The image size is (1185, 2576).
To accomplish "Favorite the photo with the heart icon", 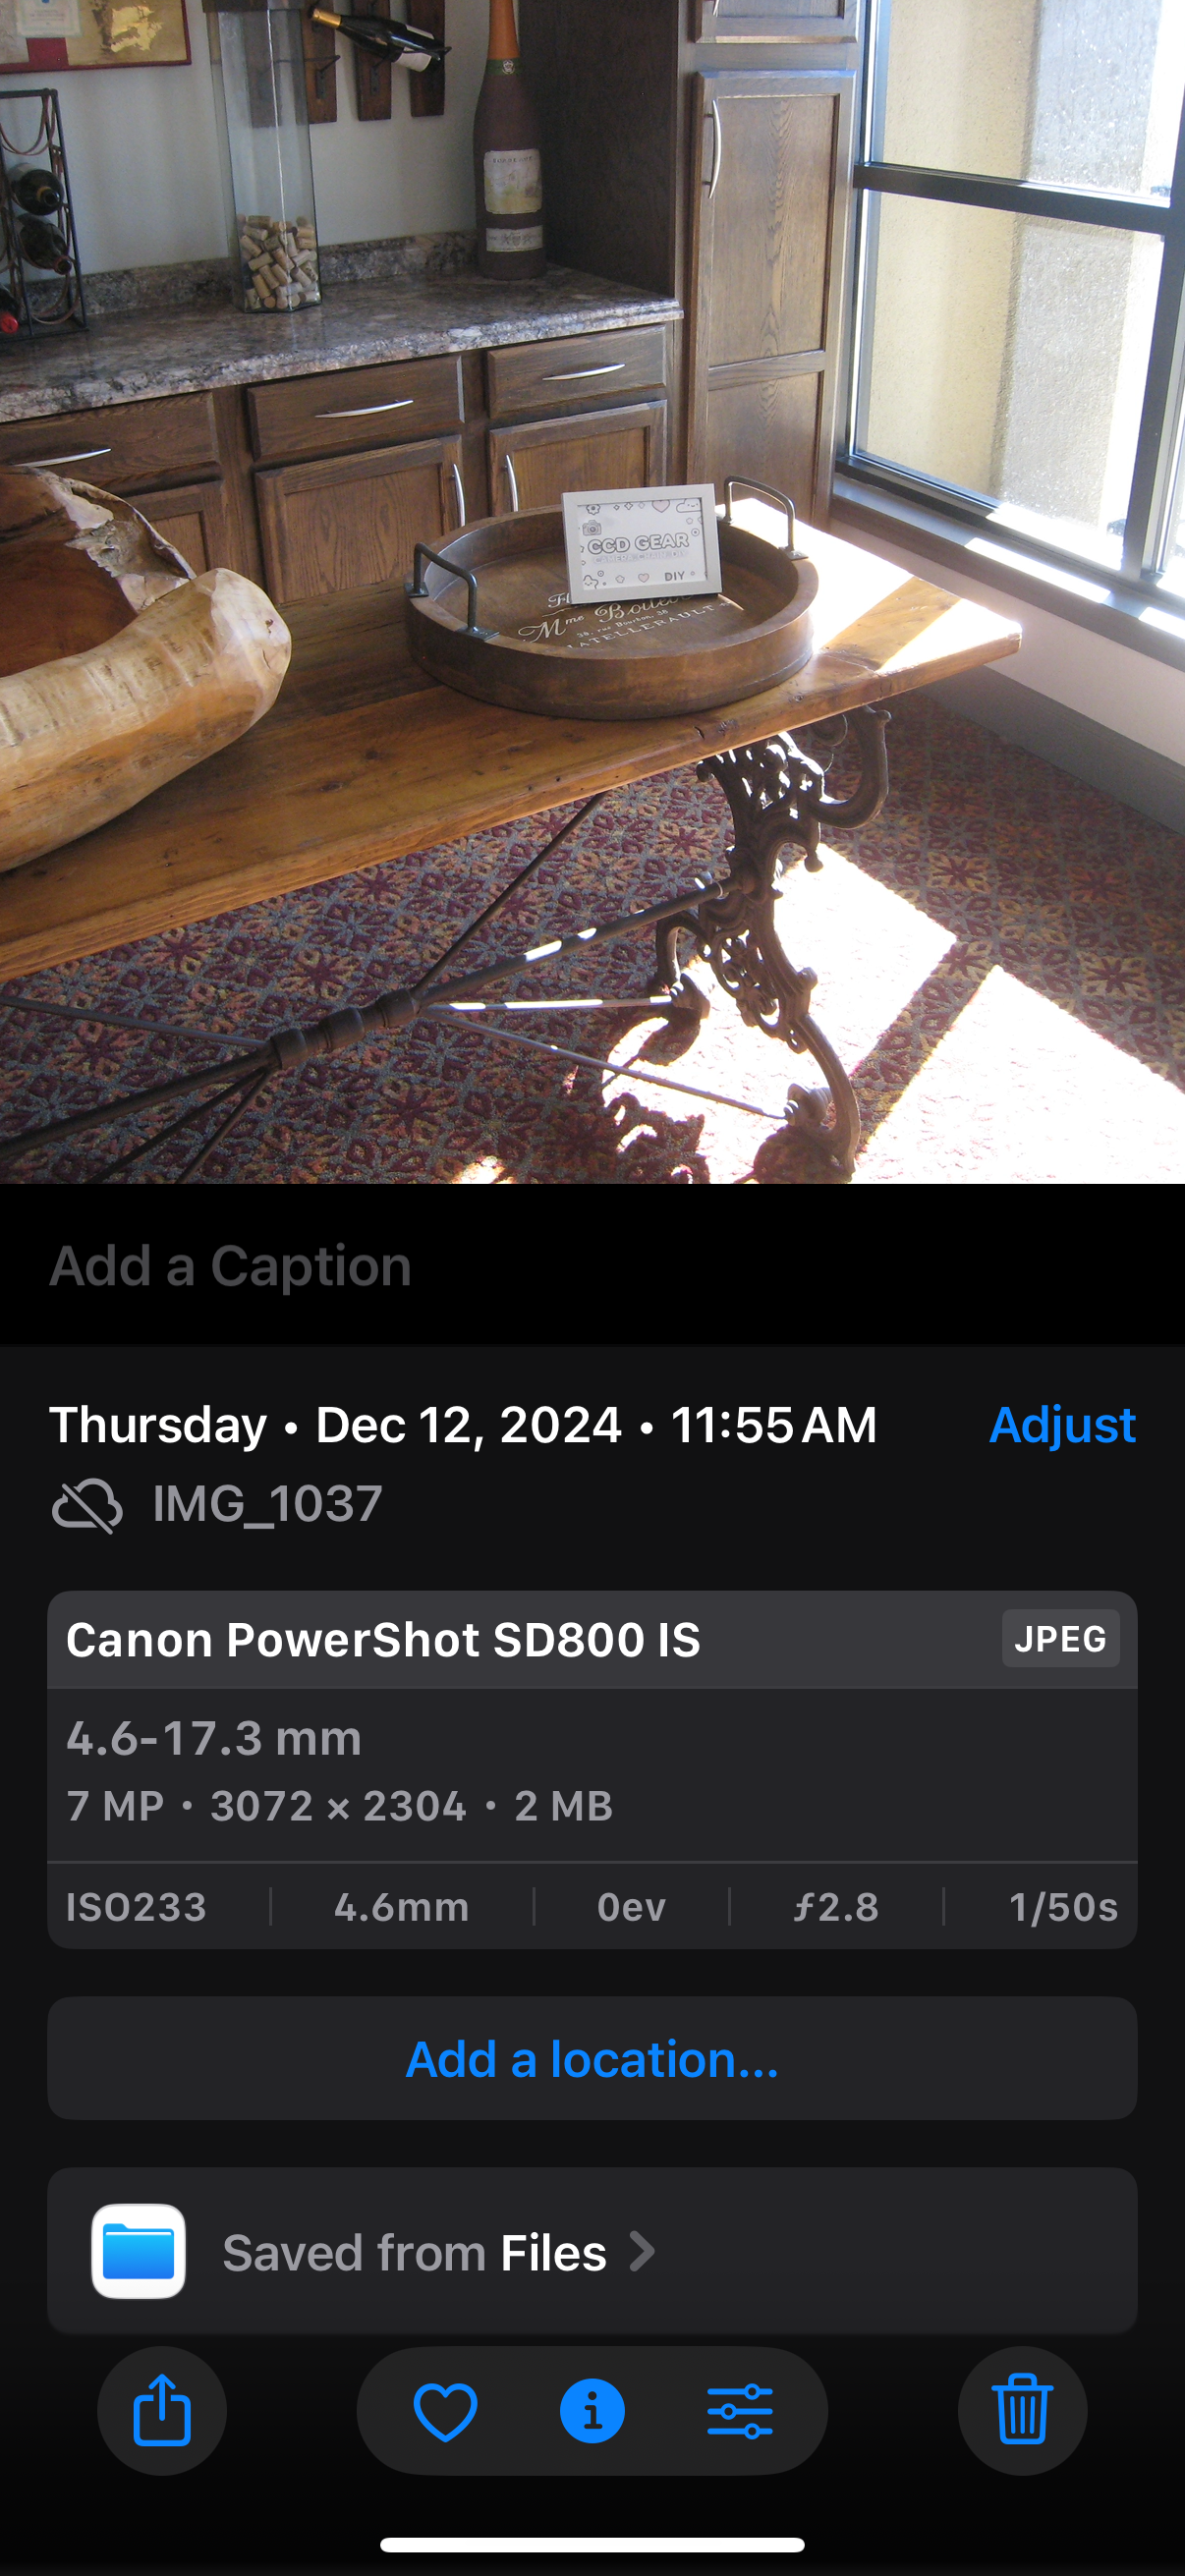I will (445, 2410).
